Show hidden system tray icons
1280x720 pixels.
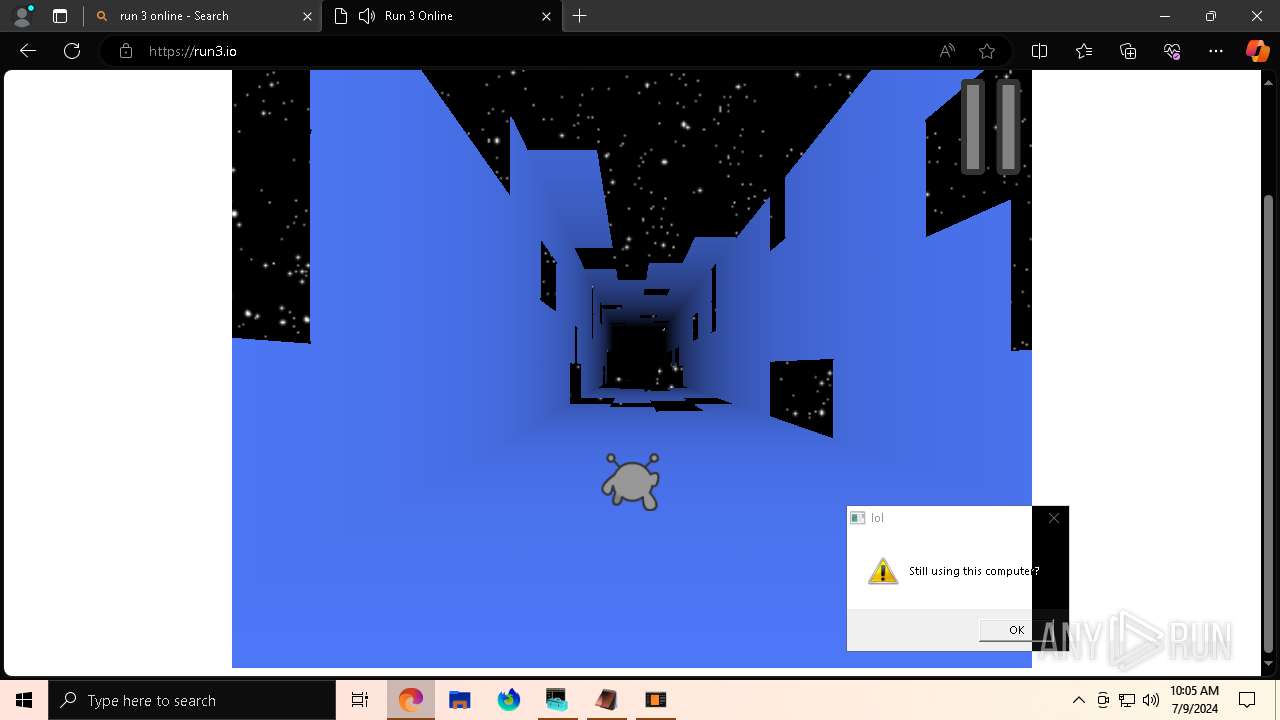coord(1078,700)
